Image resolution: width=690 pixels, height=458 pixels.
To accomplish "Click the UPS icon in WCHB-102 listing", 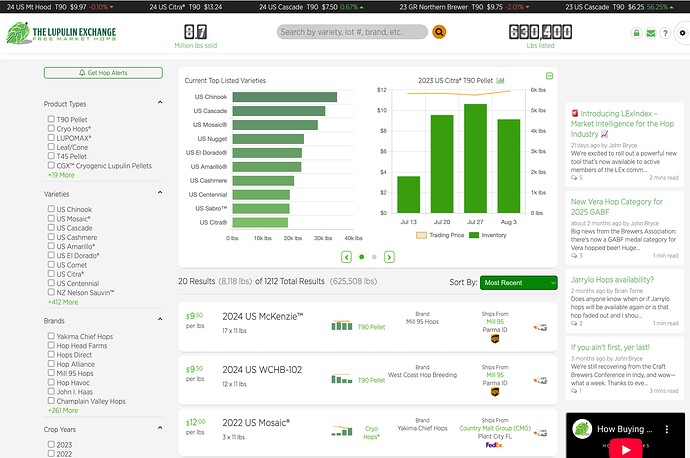I will point(495,392).
